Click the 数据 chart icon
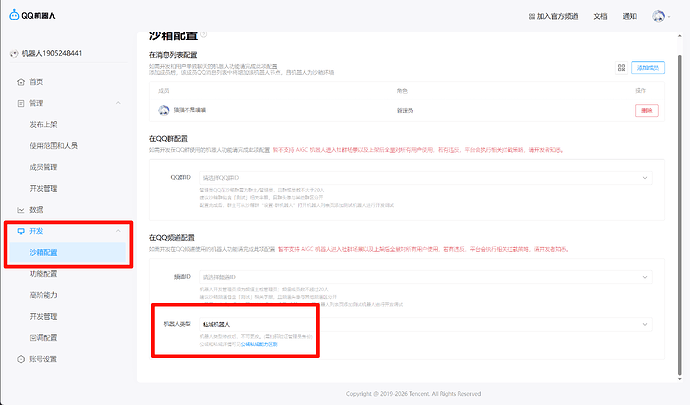This screenshot has width=690, height=405. click(x=21, y=210)
